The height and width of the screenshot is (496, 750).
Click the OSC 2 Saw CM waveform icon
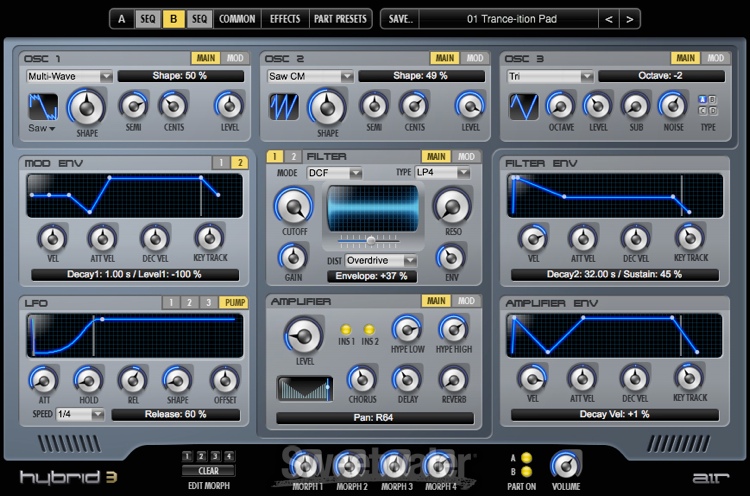(x=284, y=106)
